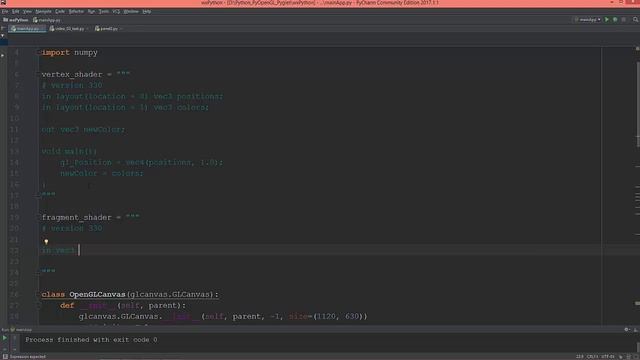Image resolution: width=640 pixels, height=360 pixels.
Task: Click the cursor position indicator in status bar
Action: (x=580, y=357)
